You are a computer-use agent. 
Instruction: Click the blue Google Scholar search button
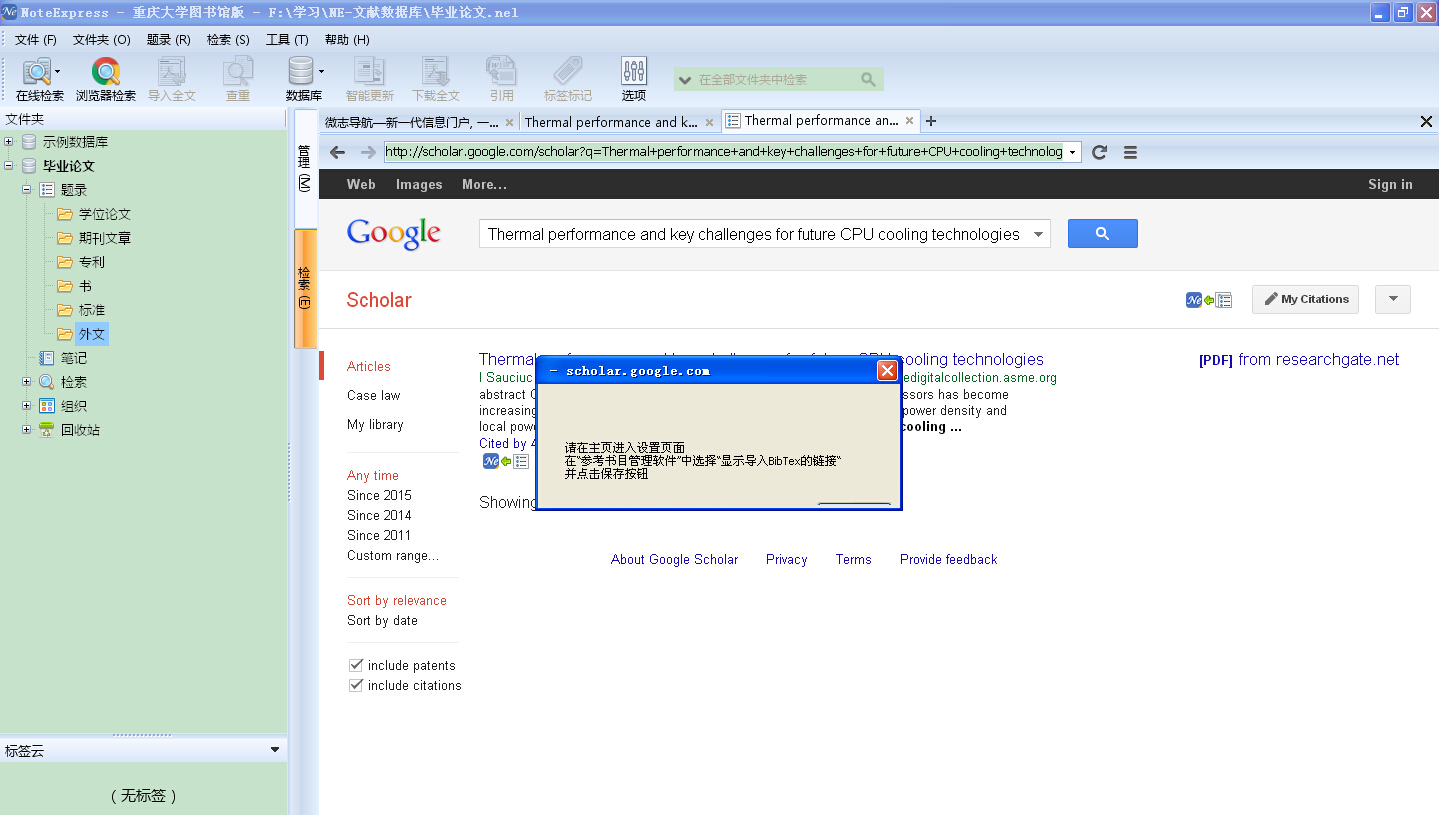[x=1102, y=233]
